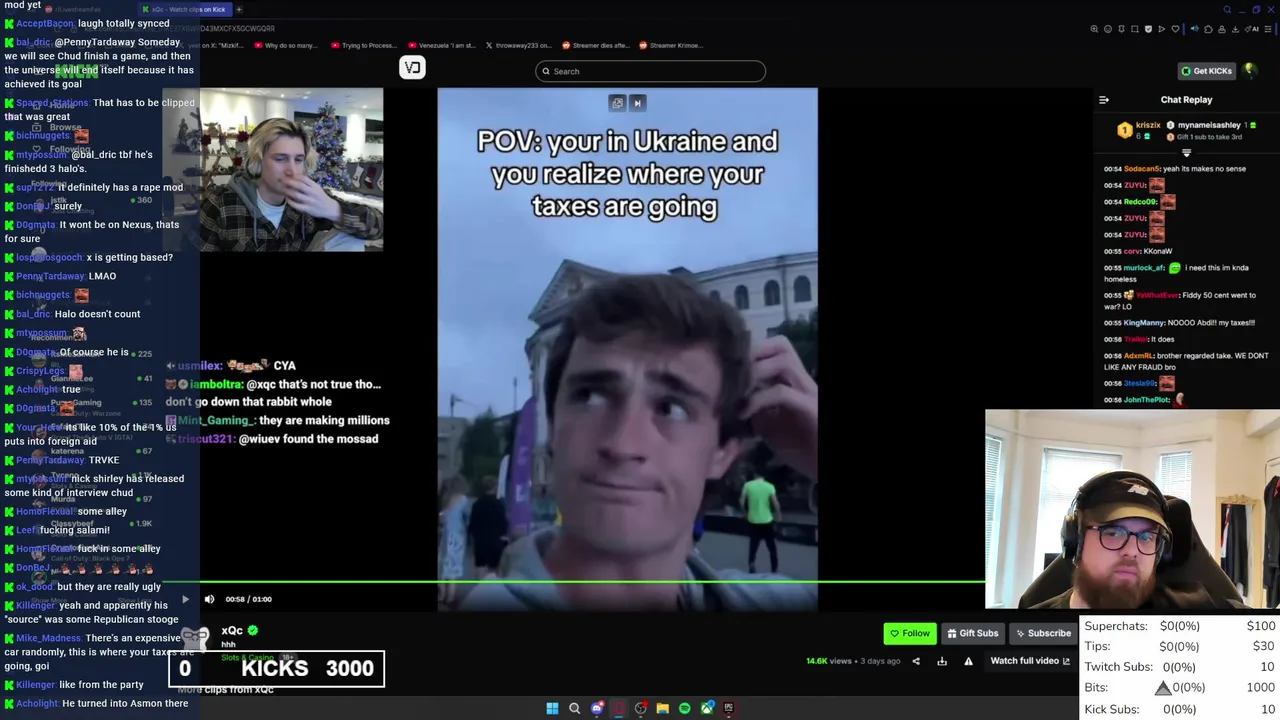The width and height of the screenshot is (1280, 720).
Task: Click the next clip icon above video
Action: [x=637, y=103]
